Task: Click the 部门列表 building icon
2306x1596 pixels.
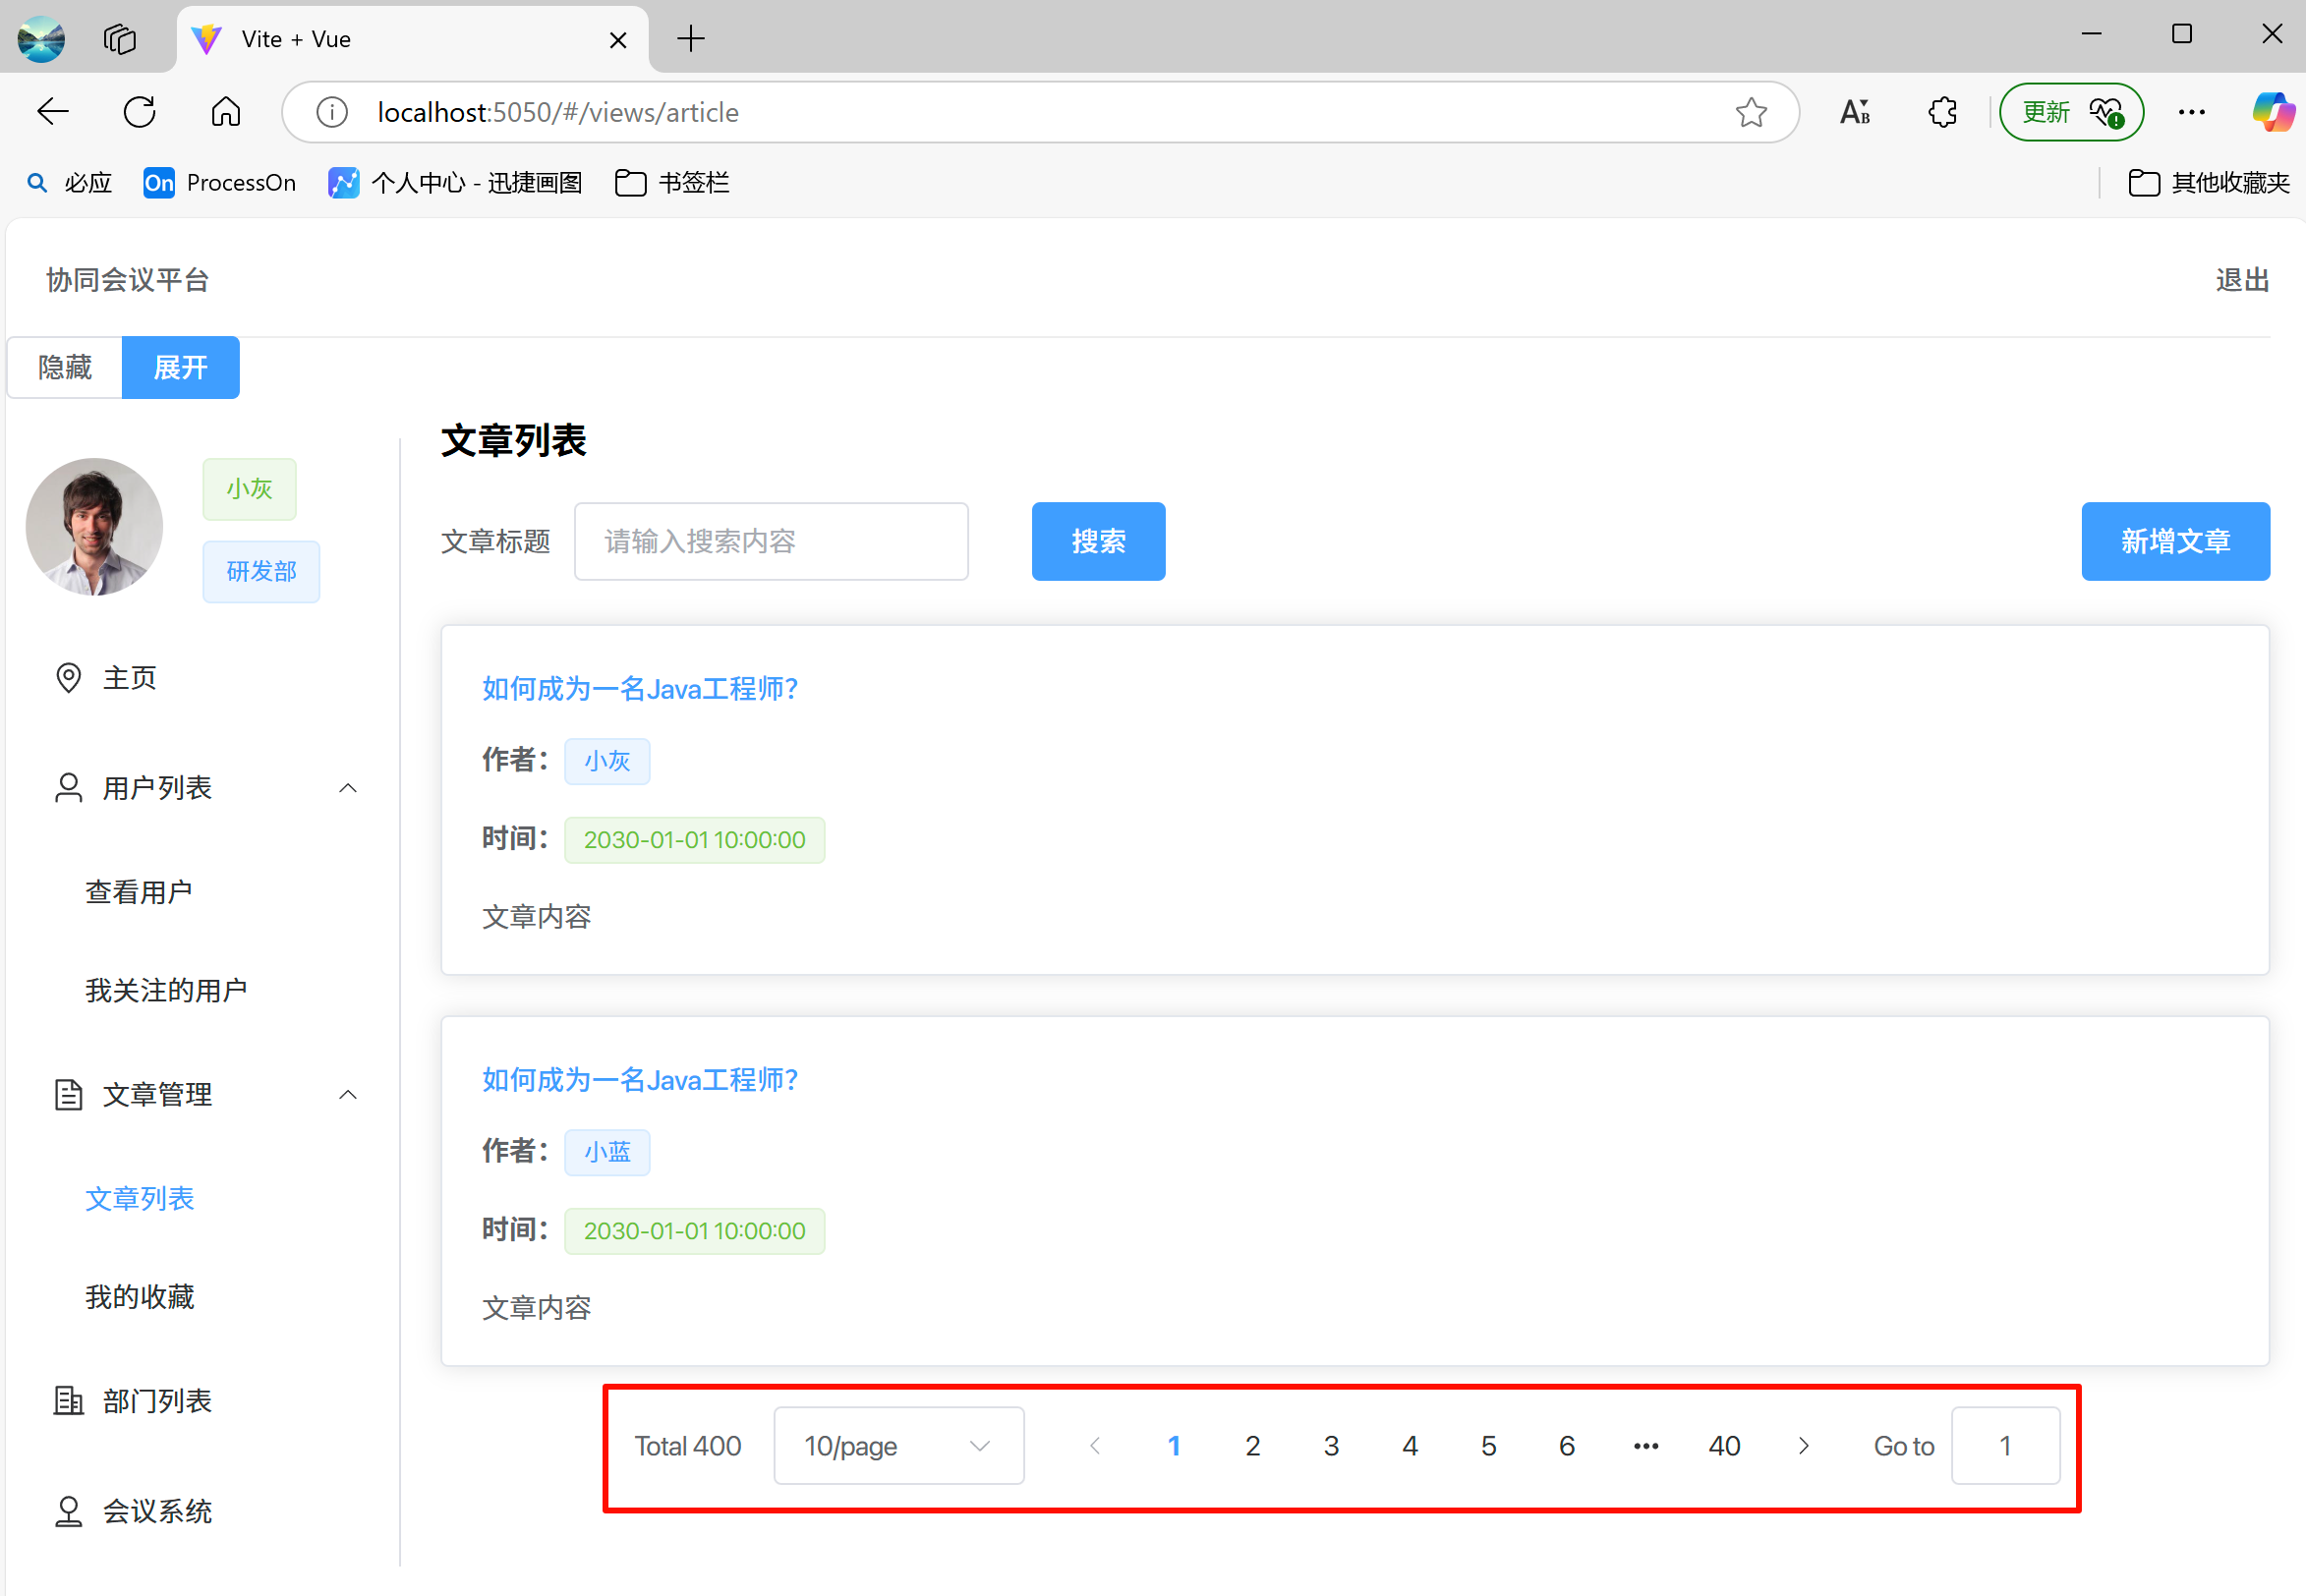Action: pos(68,1401)
